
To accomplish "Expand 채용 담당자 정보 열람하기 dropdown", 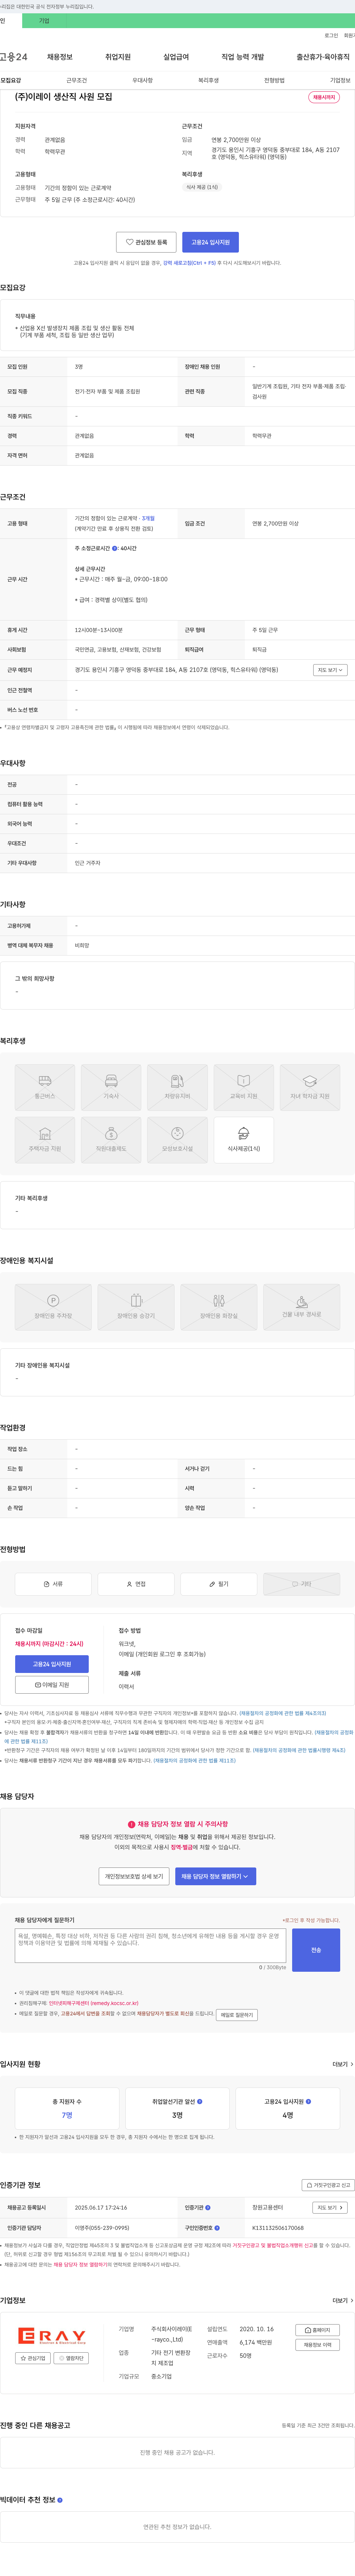I will (216, 1876).
